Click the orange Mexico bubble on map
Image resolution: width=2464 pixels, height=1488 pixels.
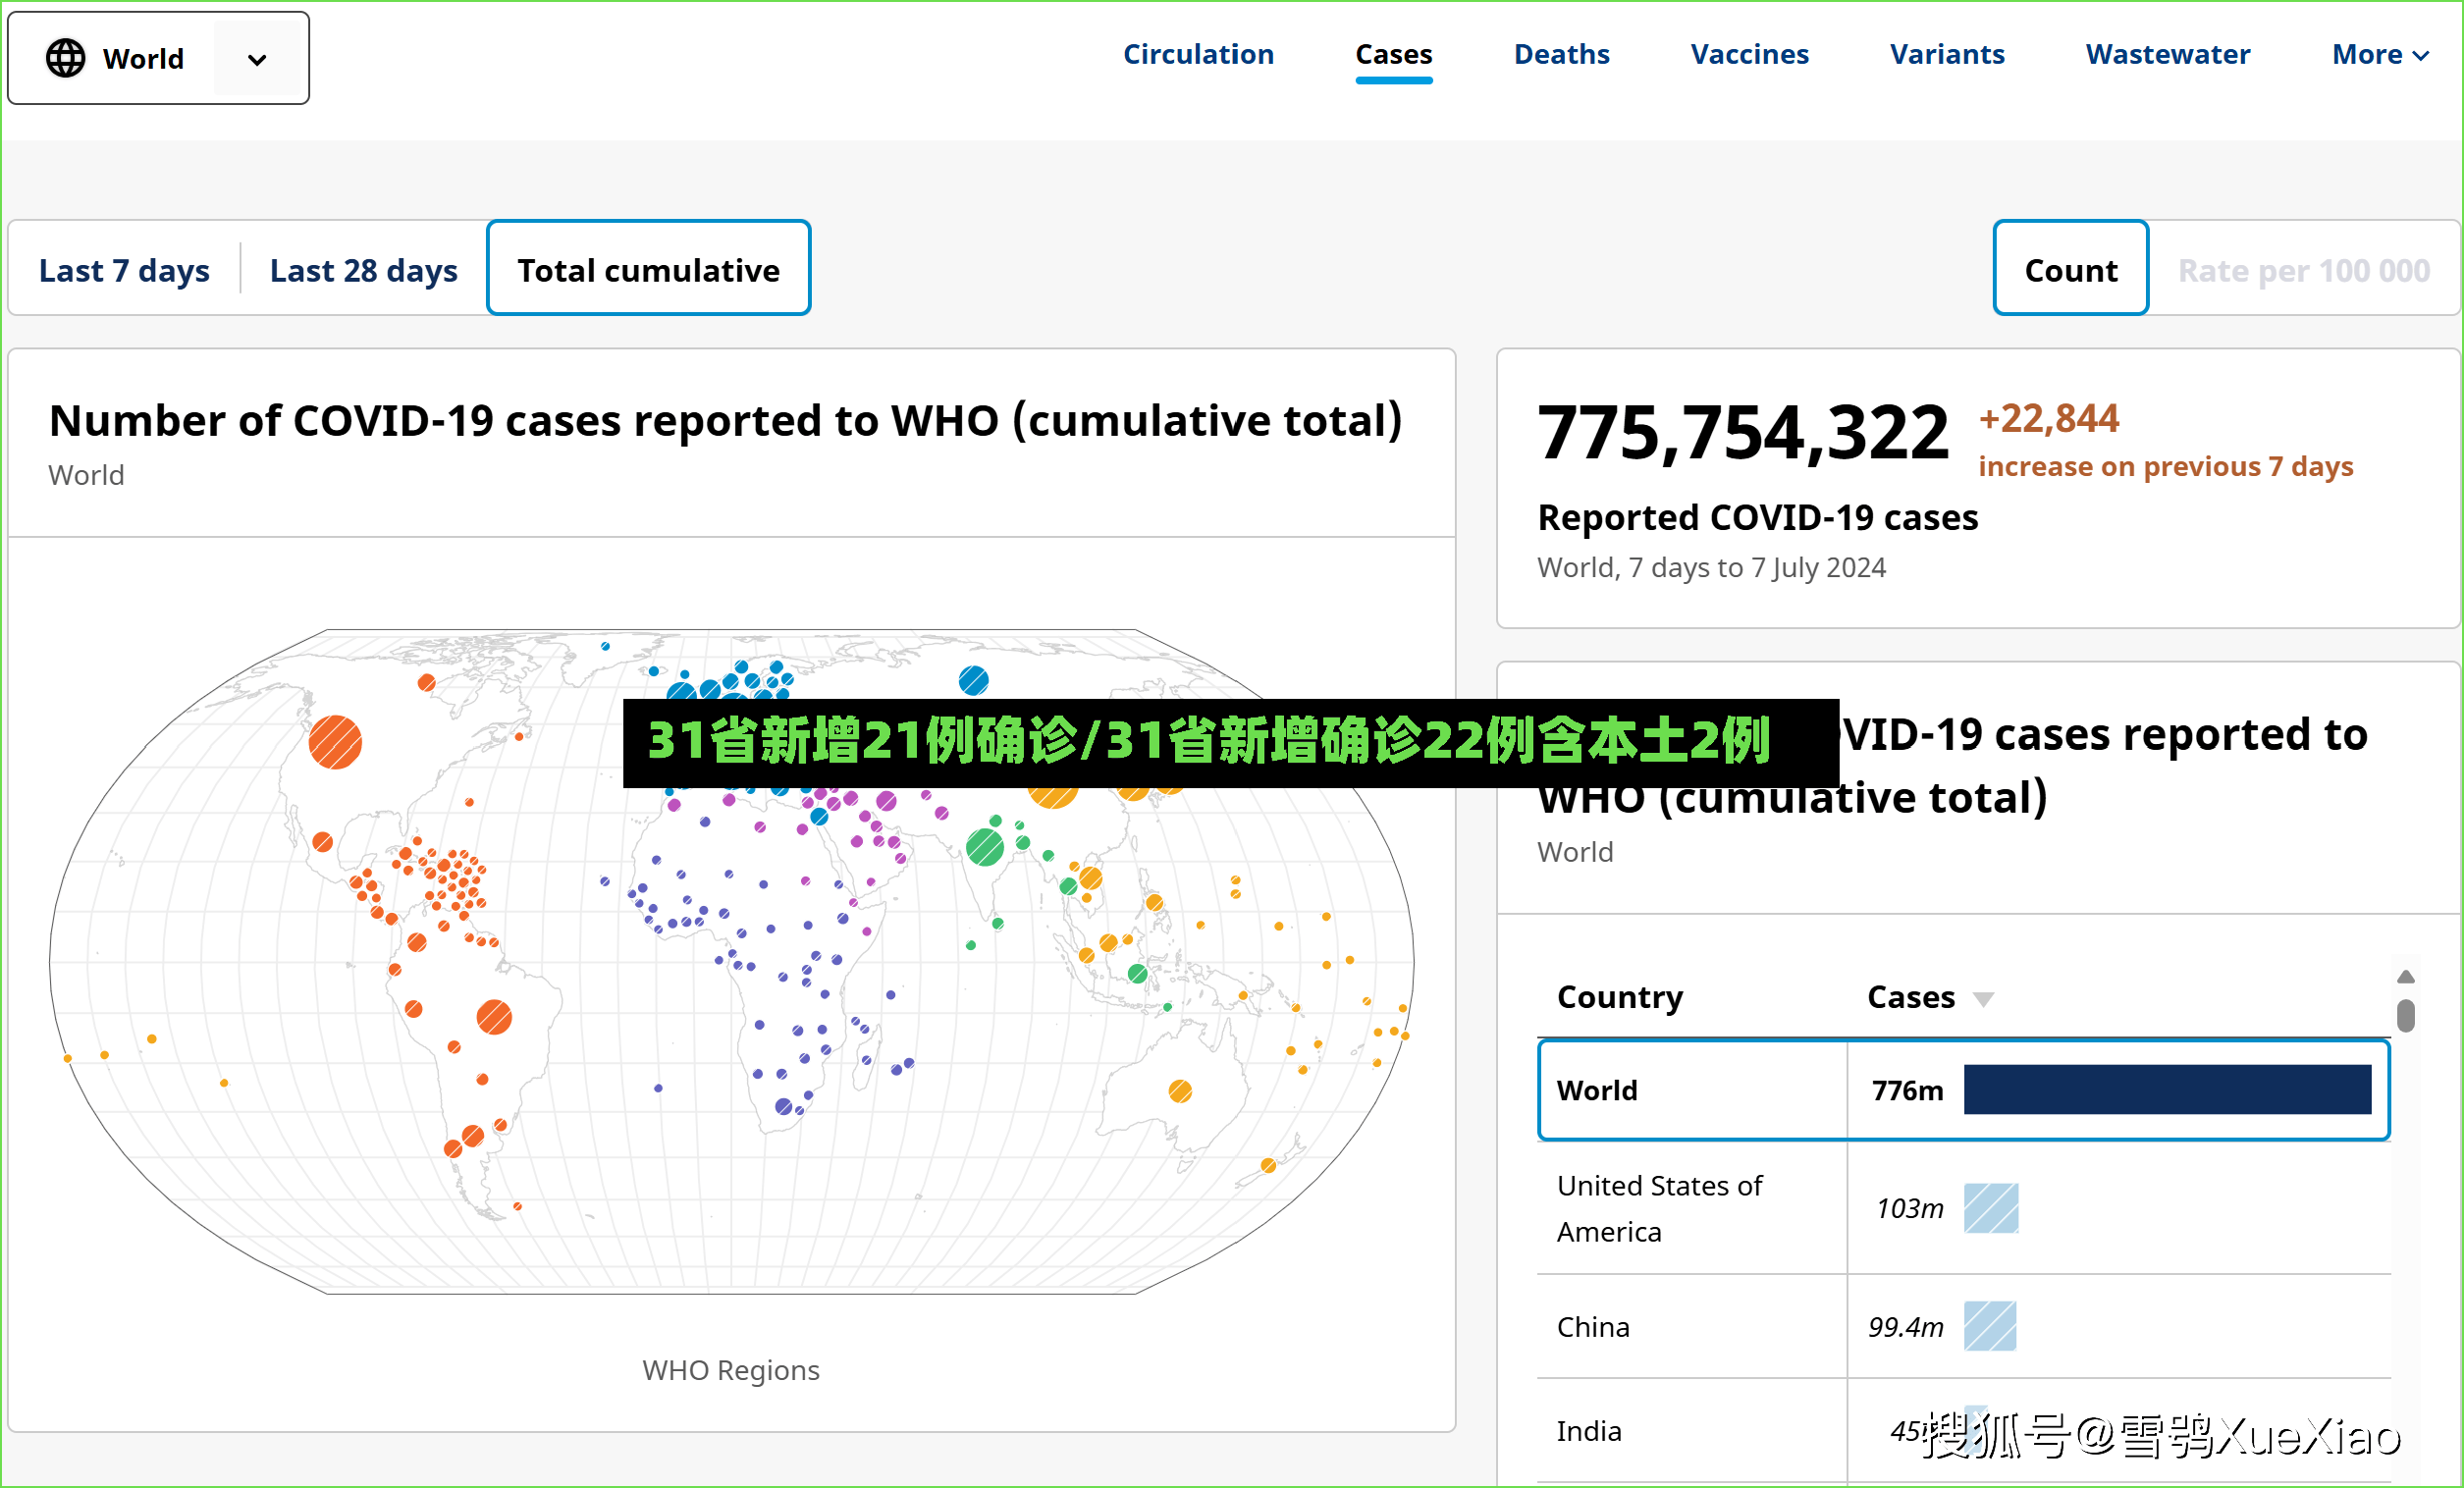tap(322, 842)
